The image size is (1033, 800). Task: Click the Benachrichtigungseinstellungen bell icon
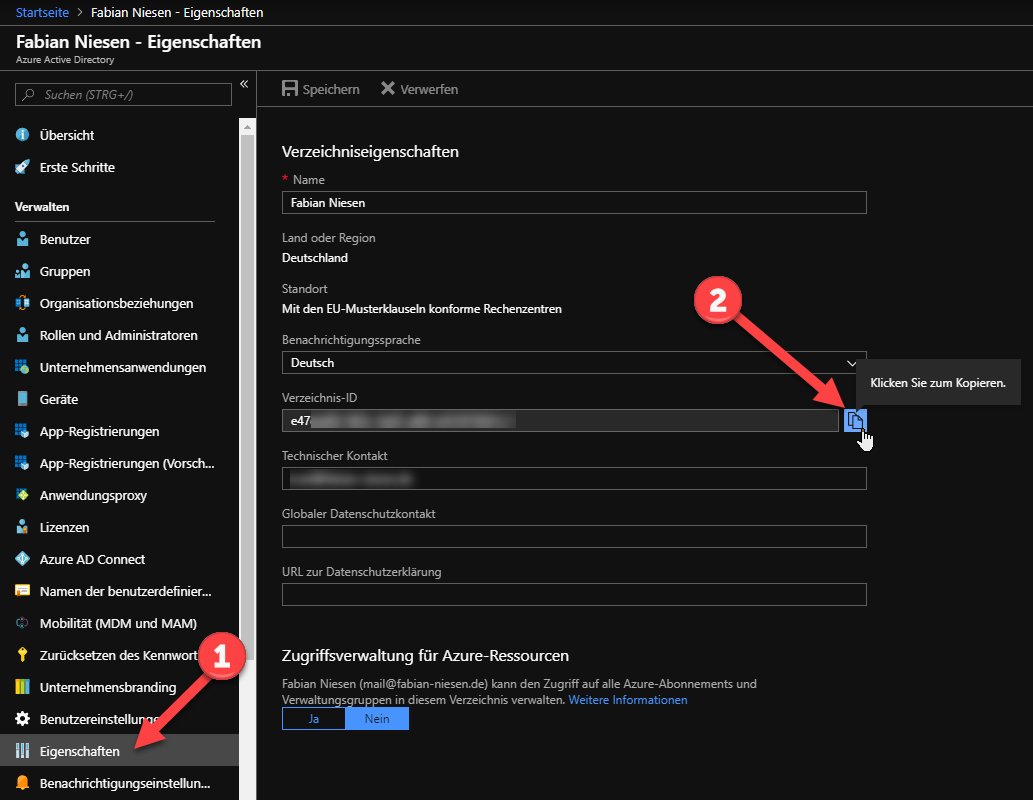(22, 783)
